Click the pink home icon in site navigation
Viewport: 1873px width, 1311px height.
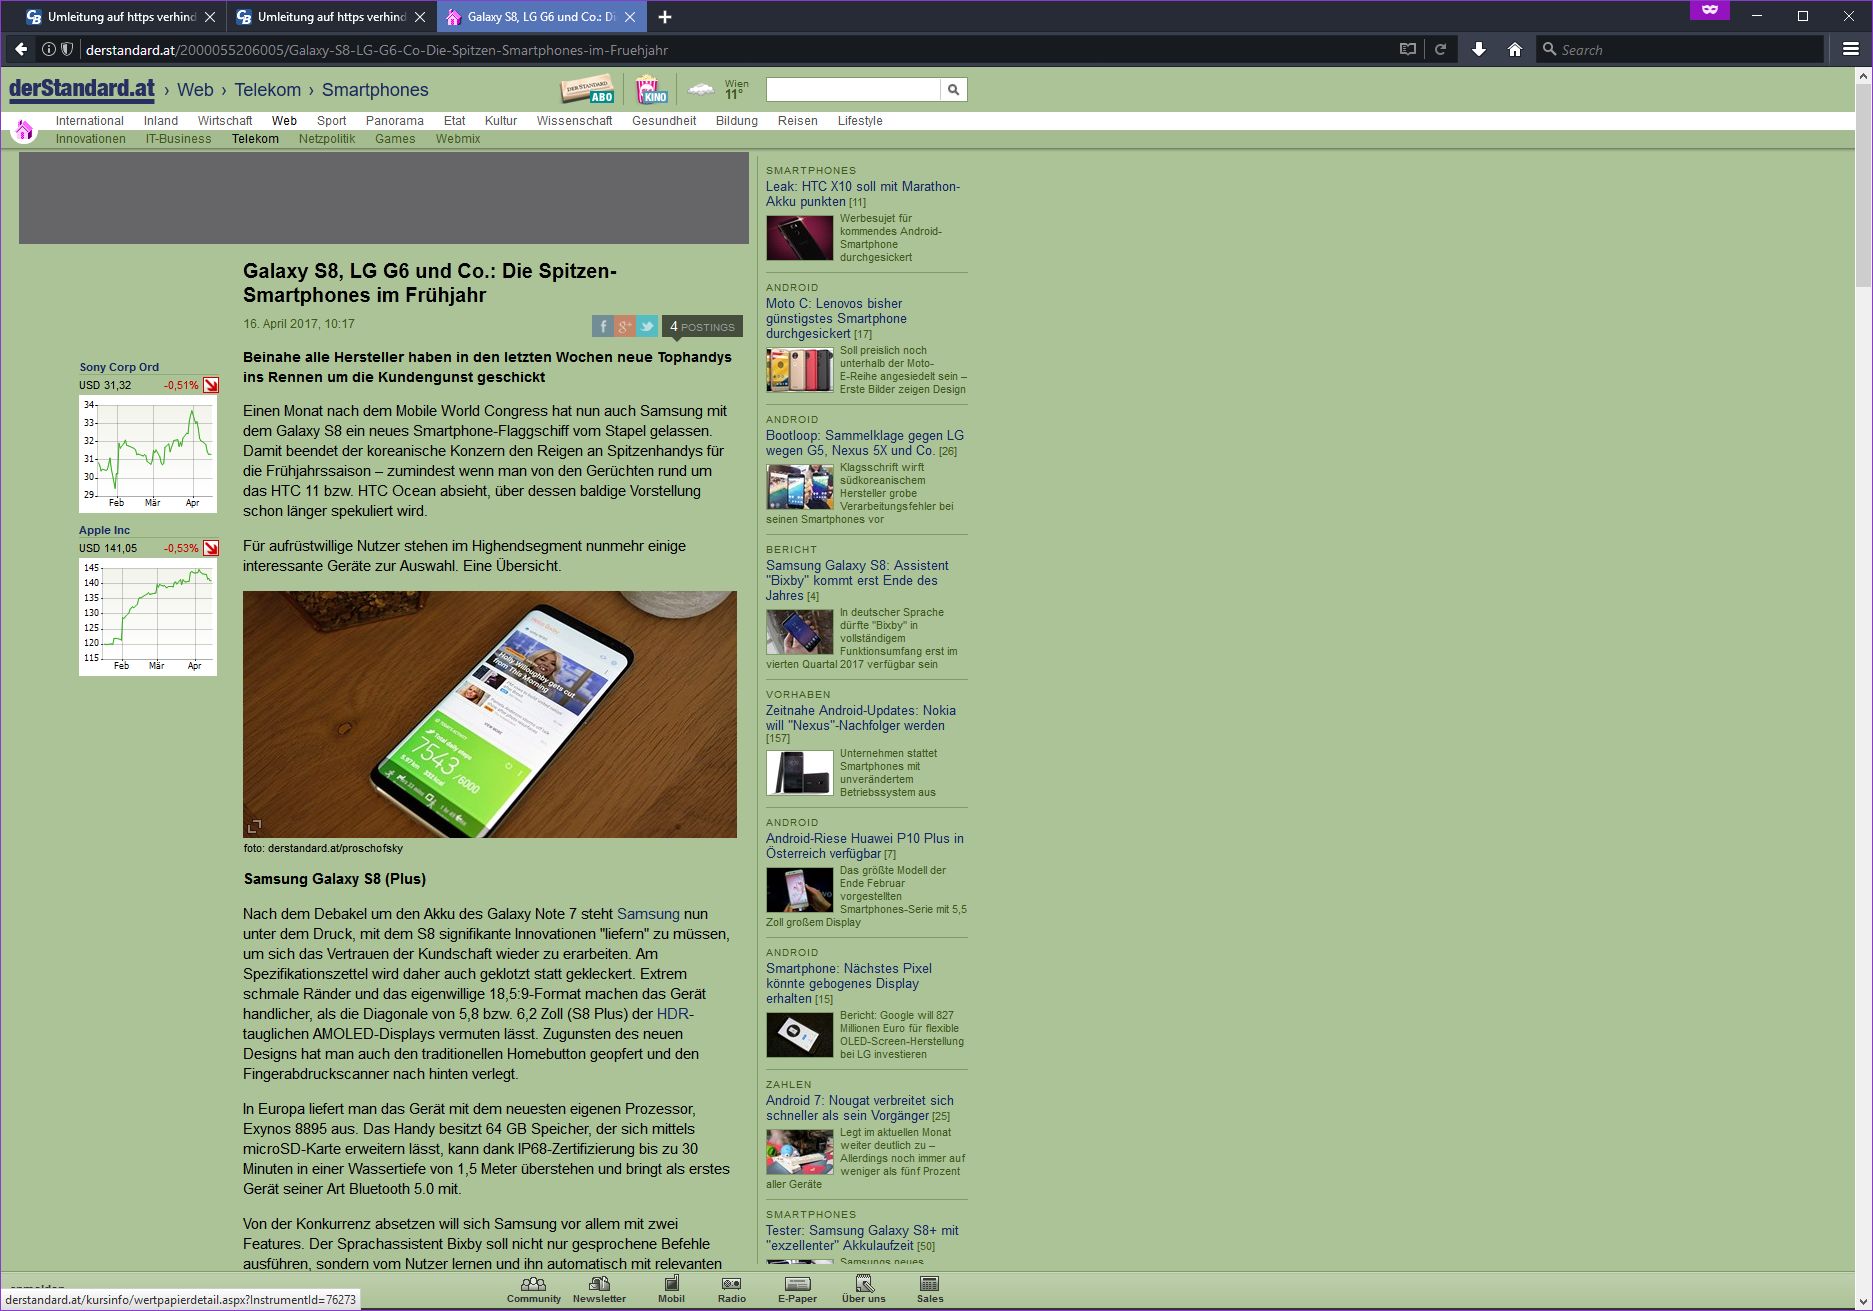click(24, 129)
